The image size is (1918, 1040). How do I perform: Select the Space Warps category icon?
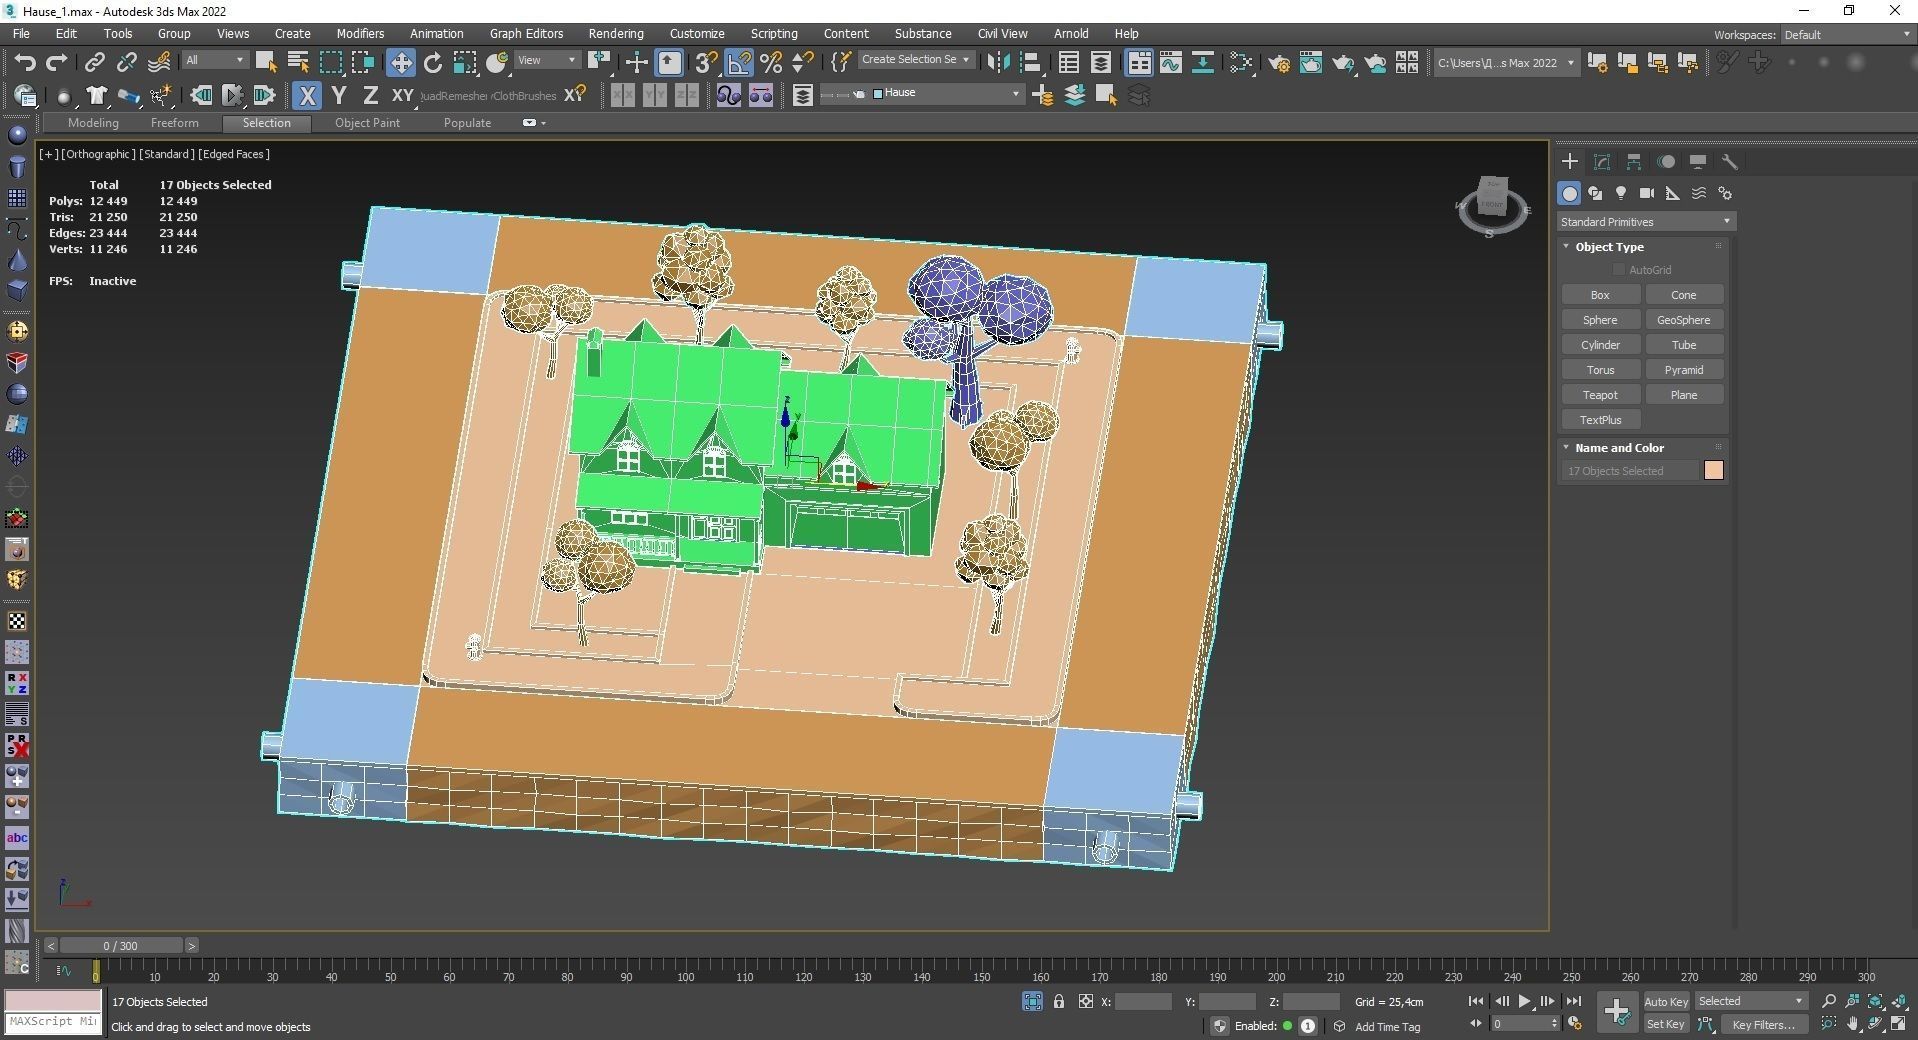click(1699, 193)
